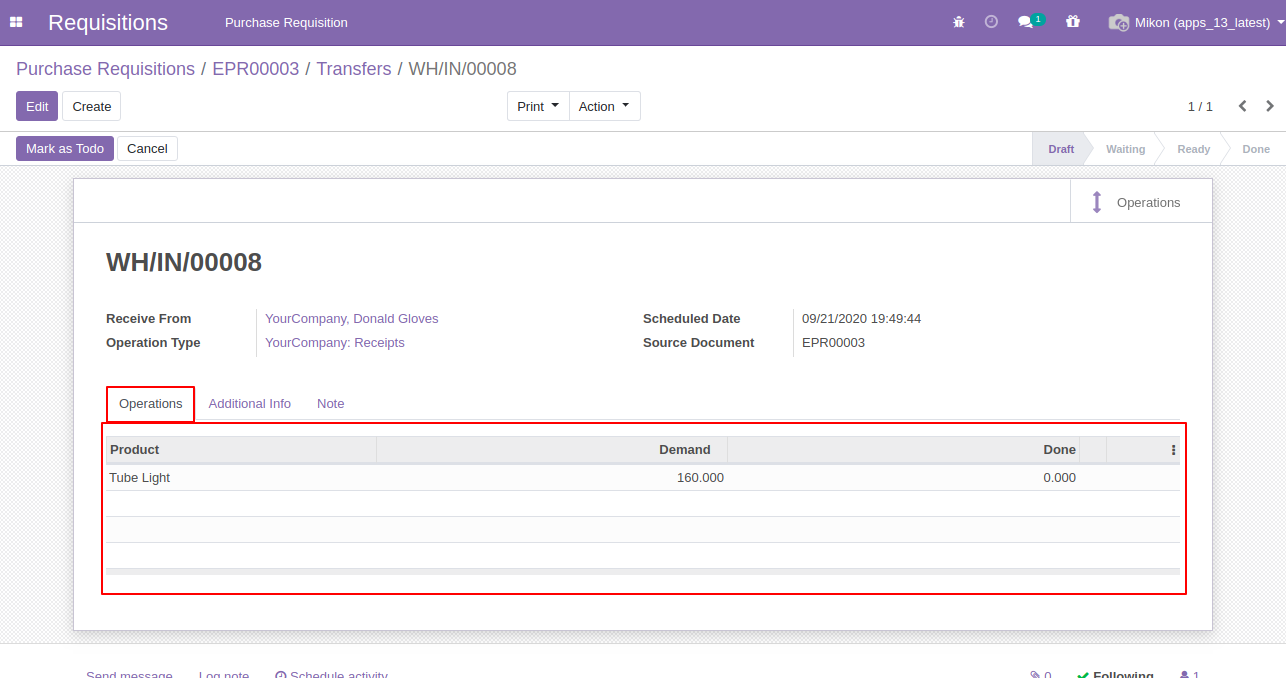Go to Purchase Requisitions breadcrumb
This screenshot has width=1286, height=678.
tap(105, 69)
